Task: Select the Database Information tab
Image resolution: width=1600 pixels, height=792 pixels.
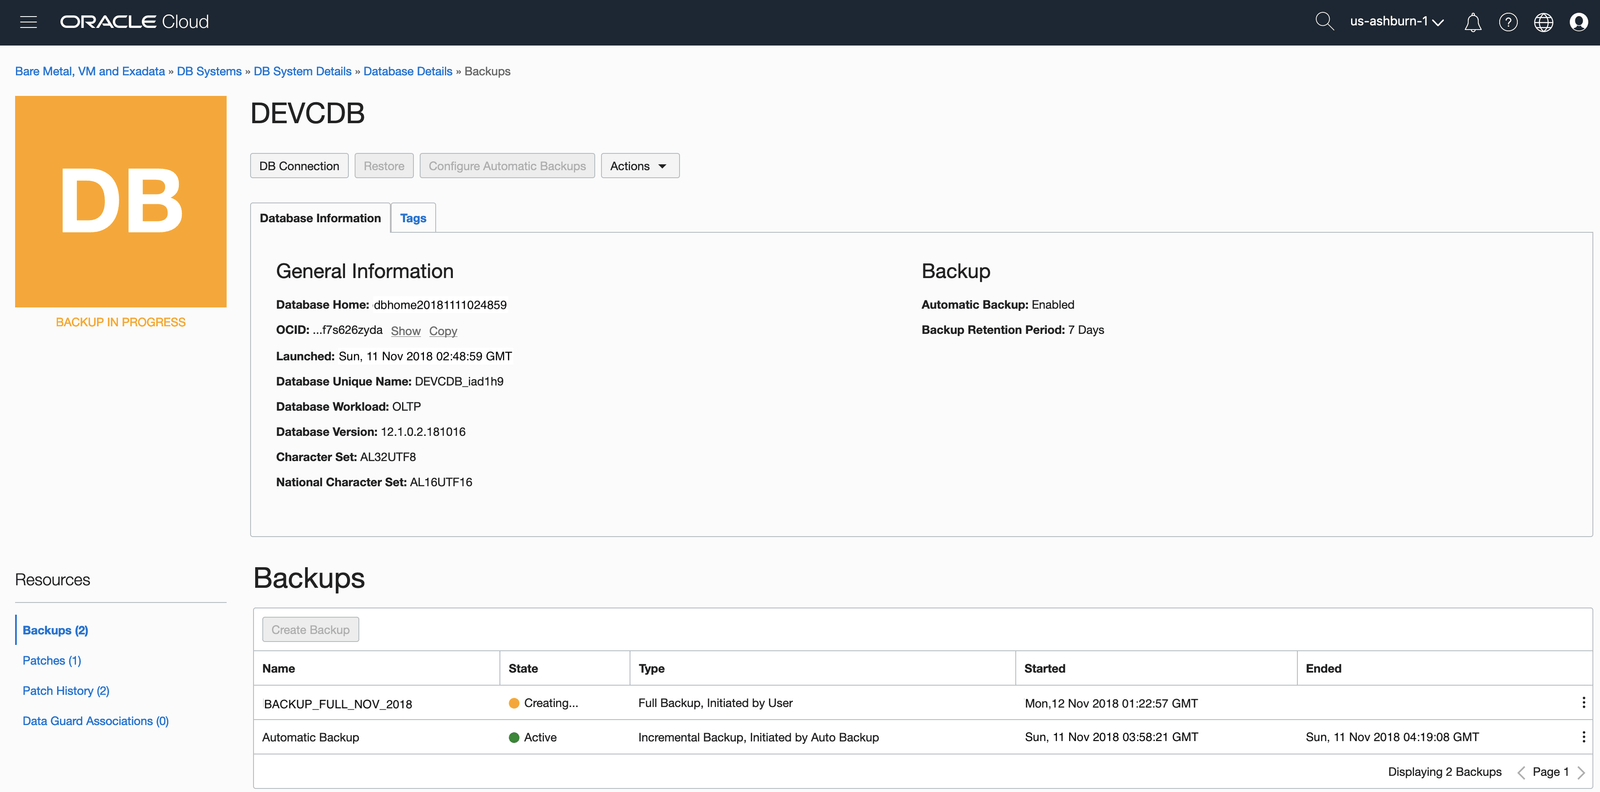Action: 320,218
